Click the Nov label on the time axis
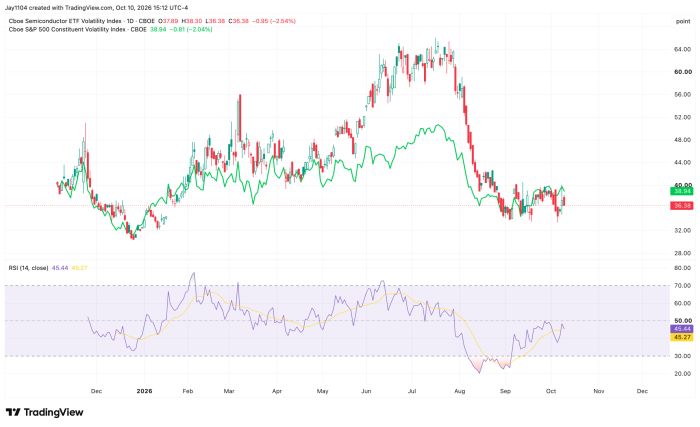This screenshot has width=700, height=427. 599,391
